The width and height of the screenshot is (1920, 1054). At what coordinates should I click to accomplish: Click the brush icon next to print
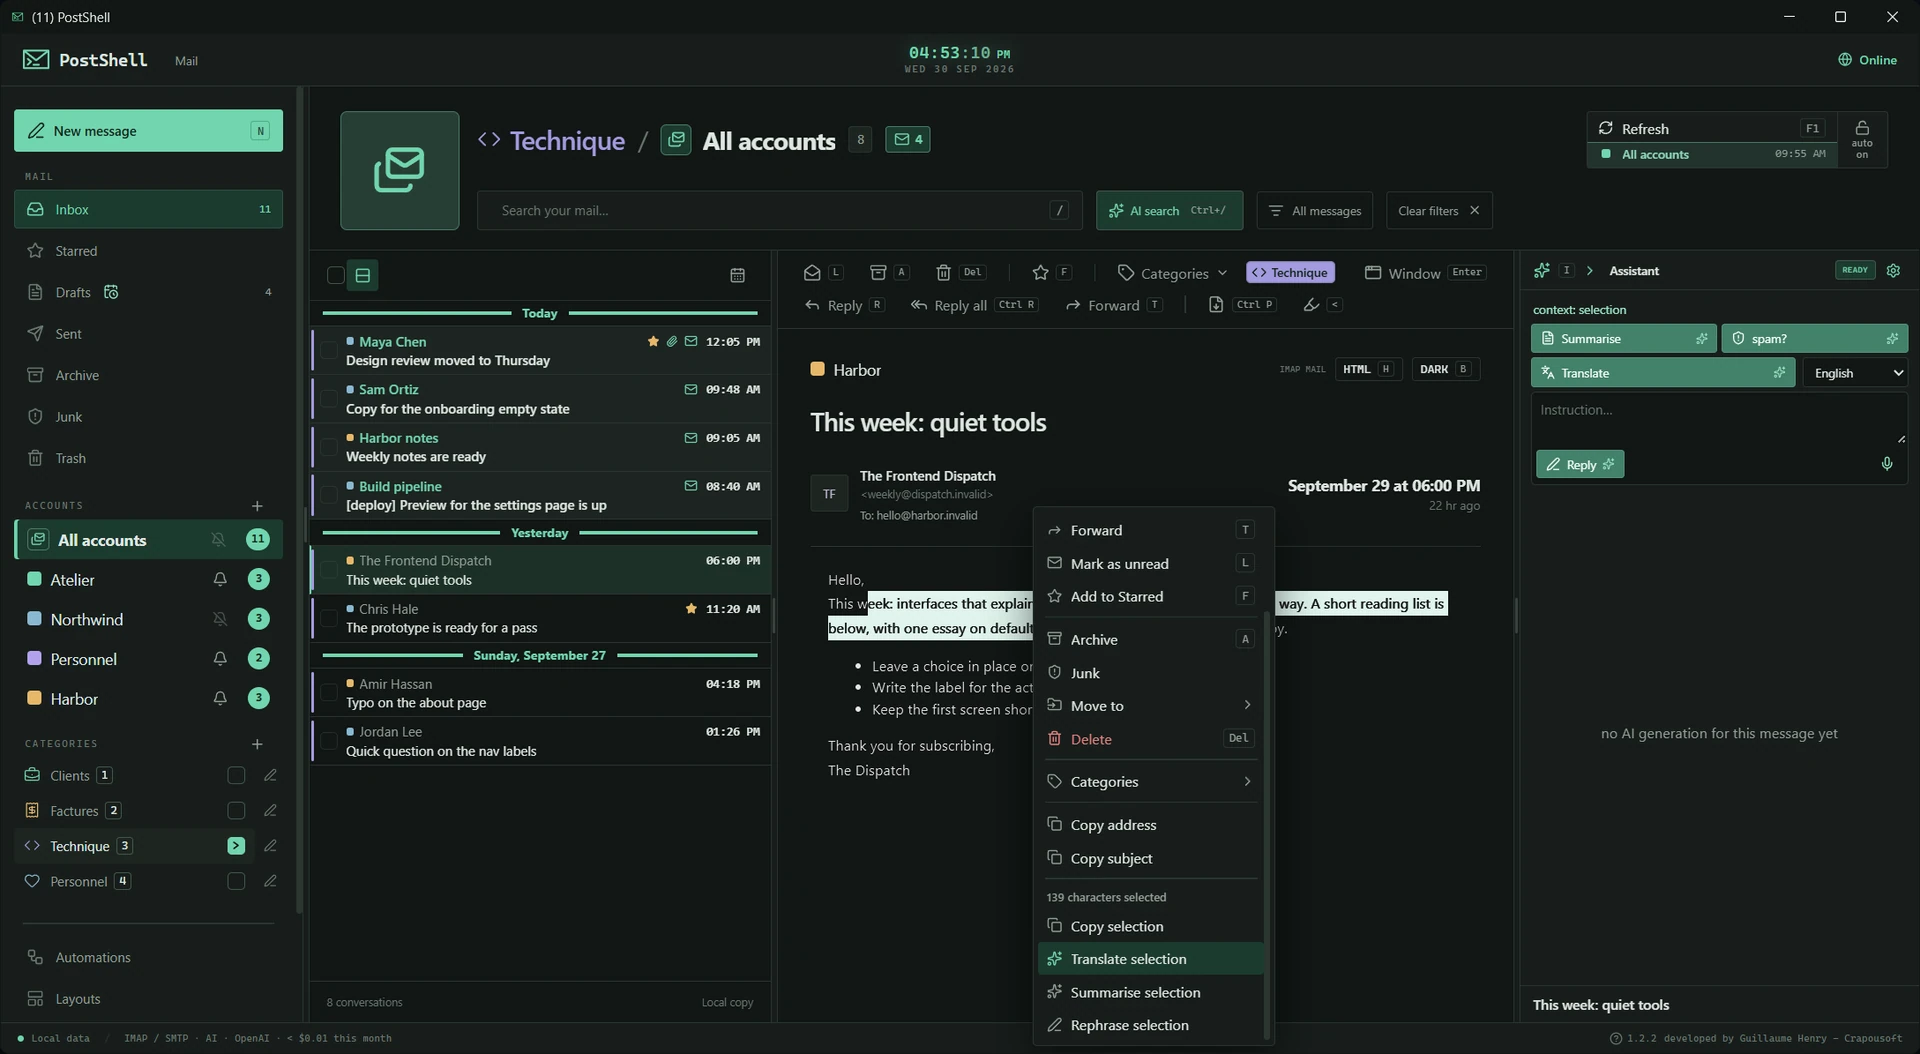[1311, 305]
